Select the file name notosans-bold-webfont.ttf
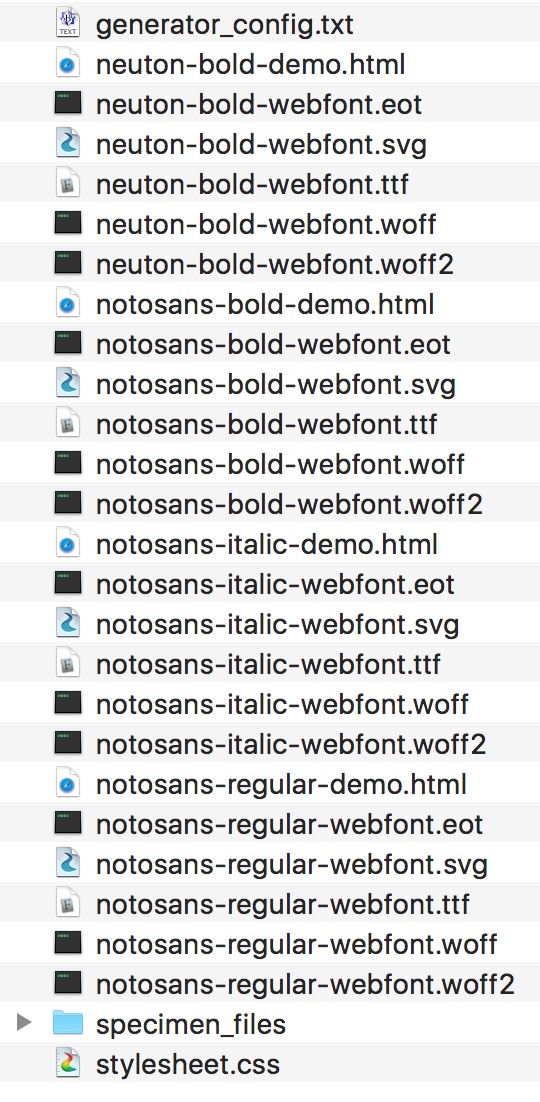The height and width of the screenshot is (1102, 540). pyautogui.click(x=266, y=425)
